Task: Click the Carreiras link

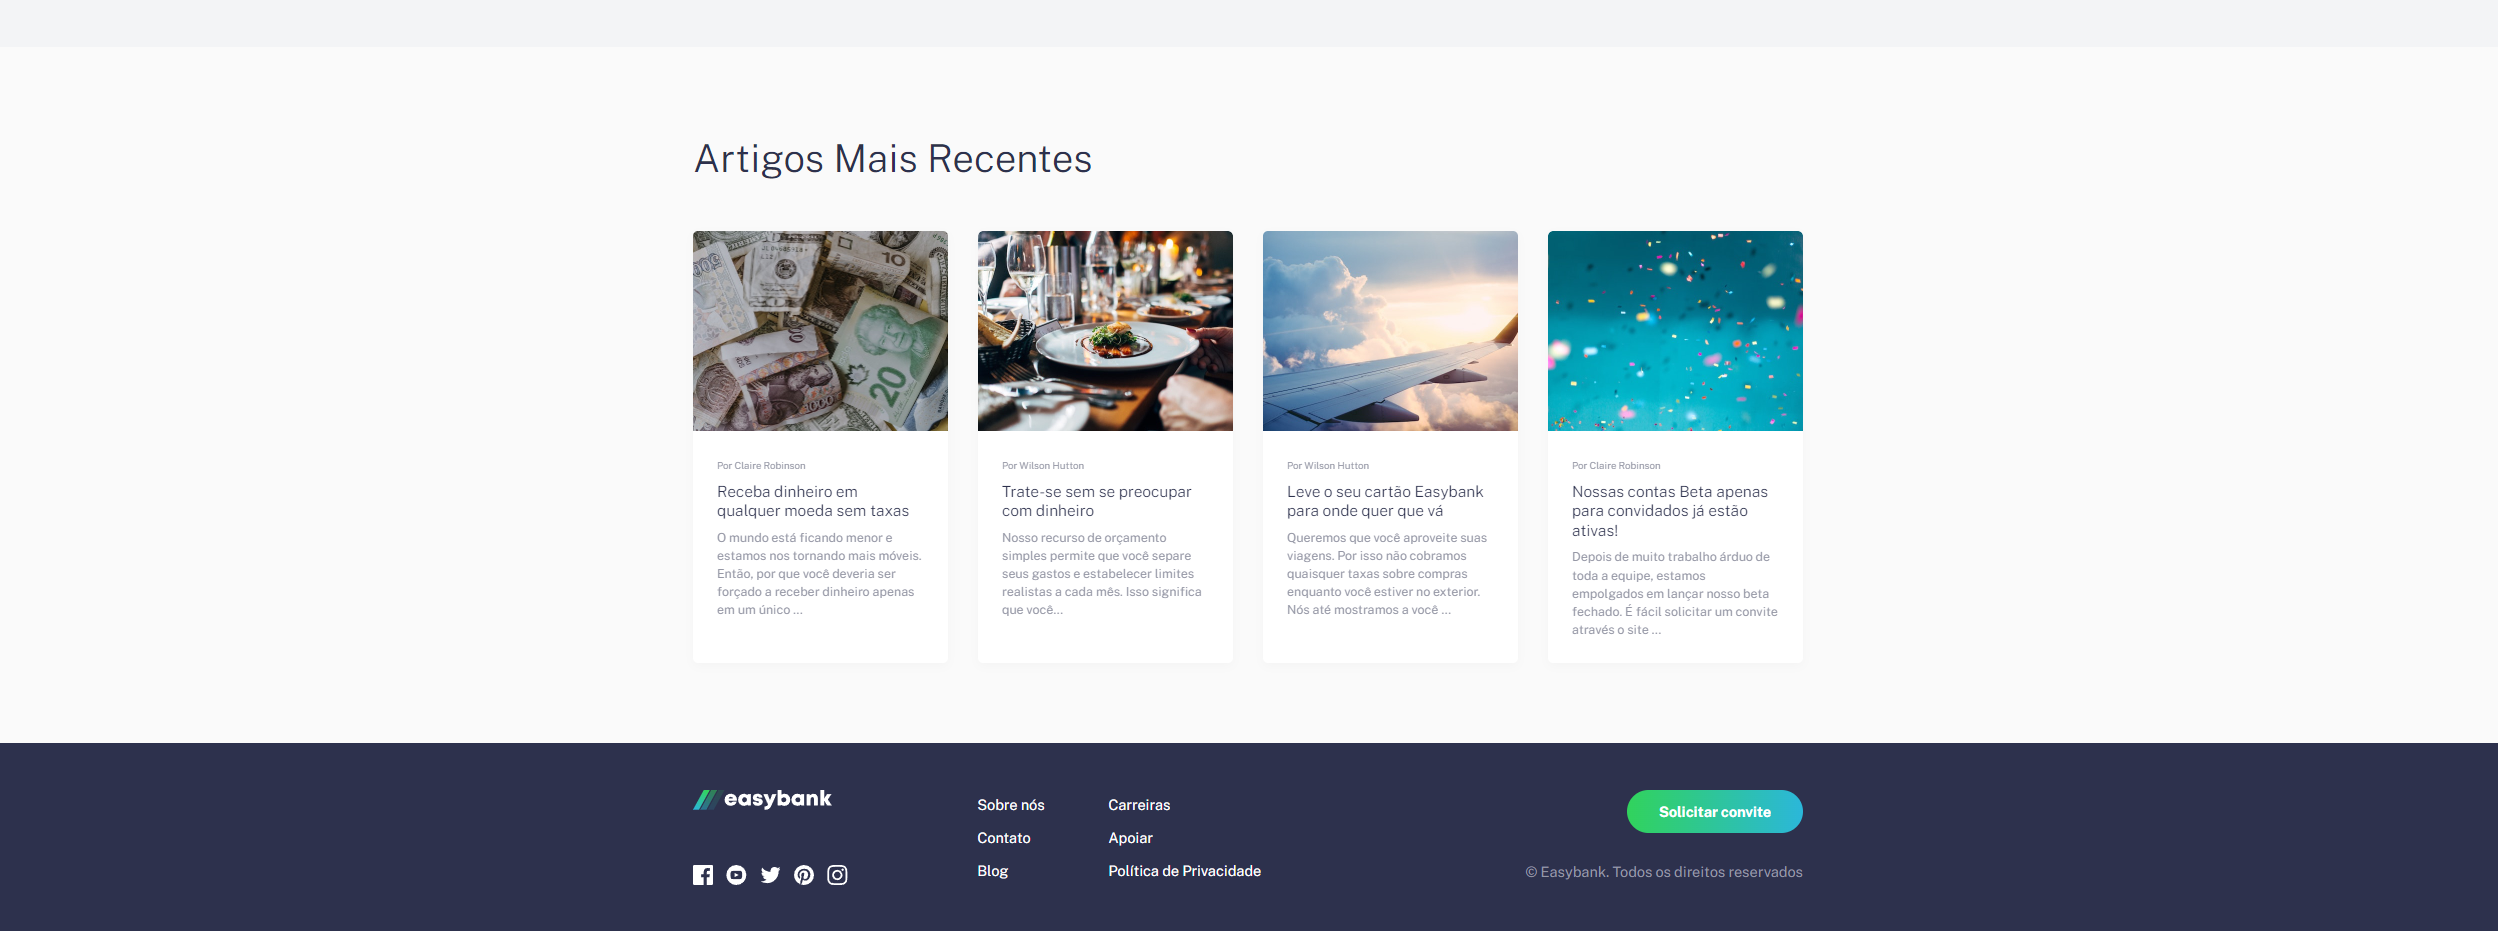Action: coord(1138,805)
